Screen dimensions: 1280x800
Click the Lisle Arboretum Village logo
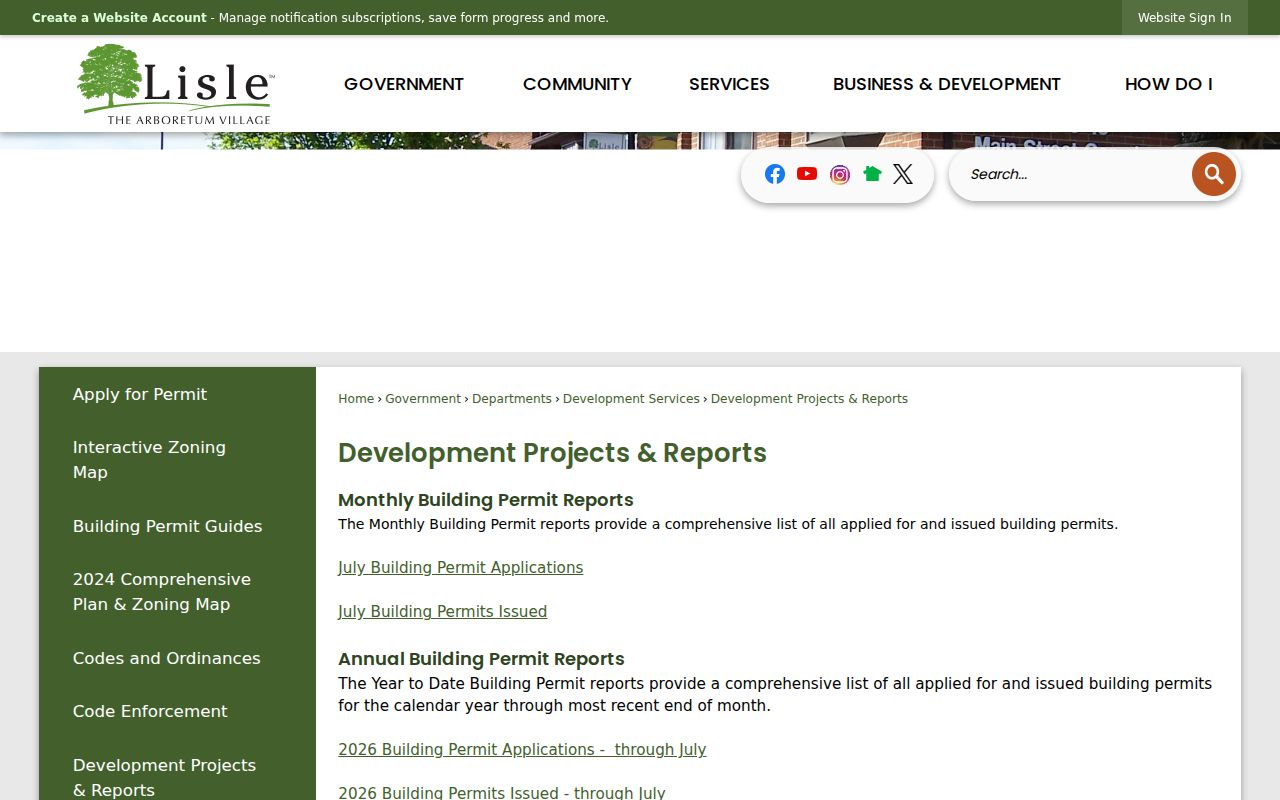pos(175,84)
